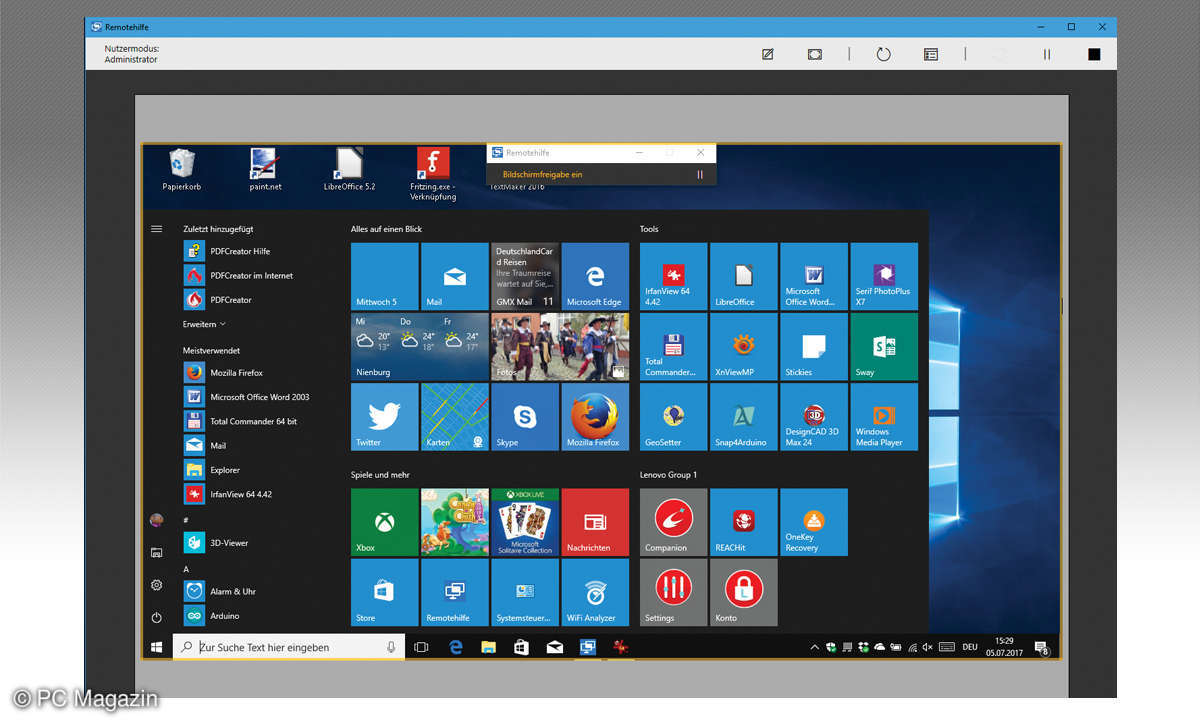Open the XnViewMP tile
This screenshot has width=1200, height=720.
(744, 346)
